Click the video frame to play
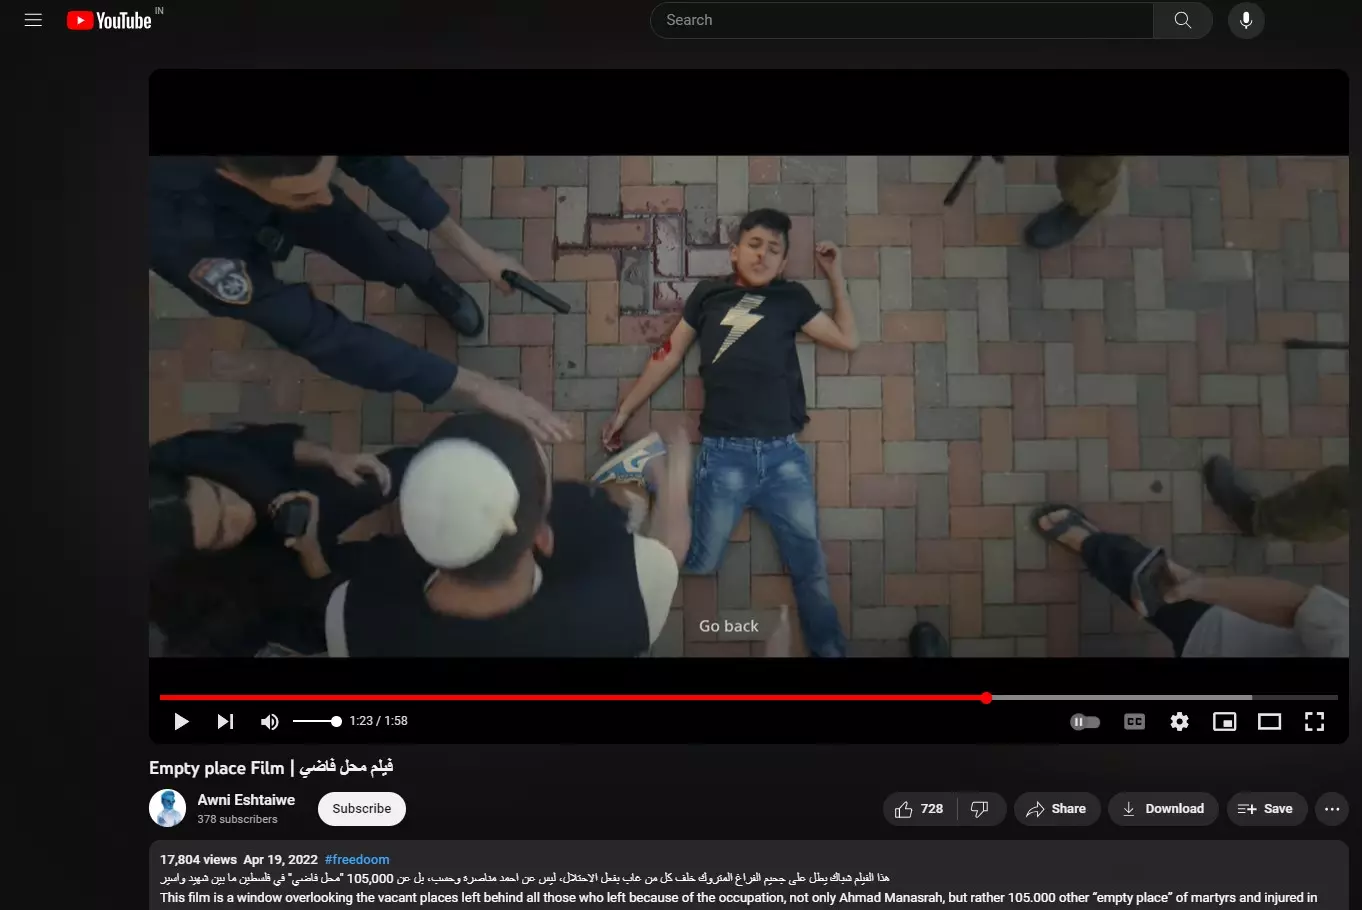 [x=748, y=405]
